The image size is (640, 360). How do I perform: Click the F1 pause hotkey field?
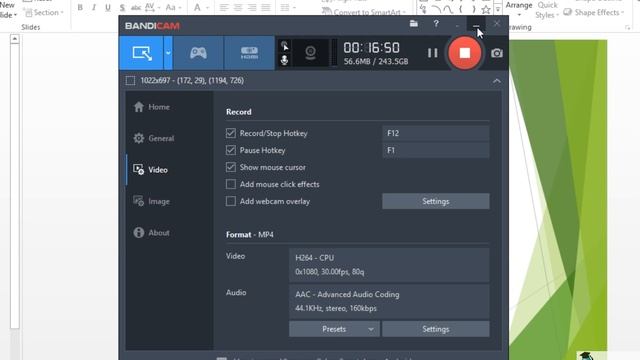[x=436, y=150]
